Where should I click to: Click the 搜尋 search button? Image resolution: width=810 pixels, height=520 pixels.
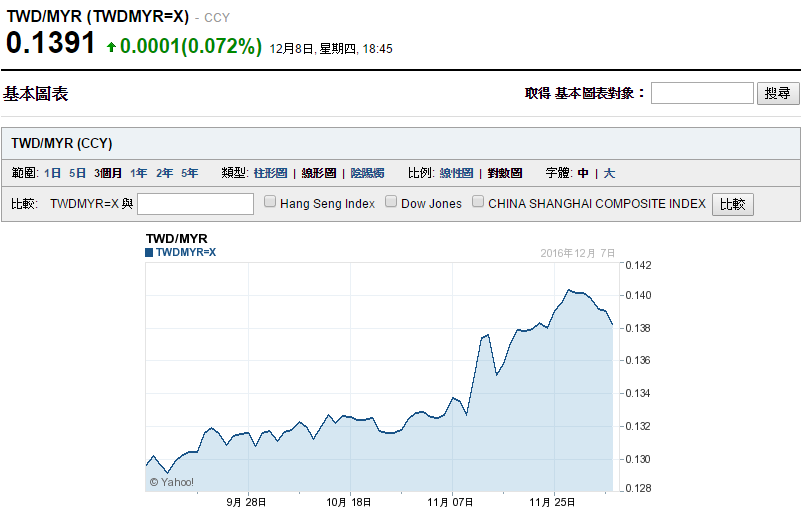(778, 93)
